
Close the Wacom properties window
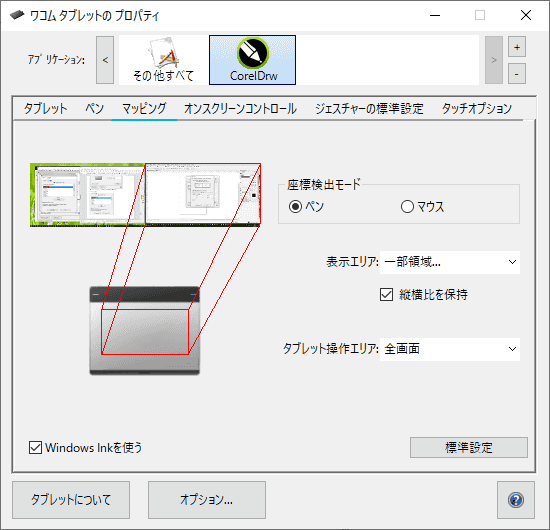[526, 15]
